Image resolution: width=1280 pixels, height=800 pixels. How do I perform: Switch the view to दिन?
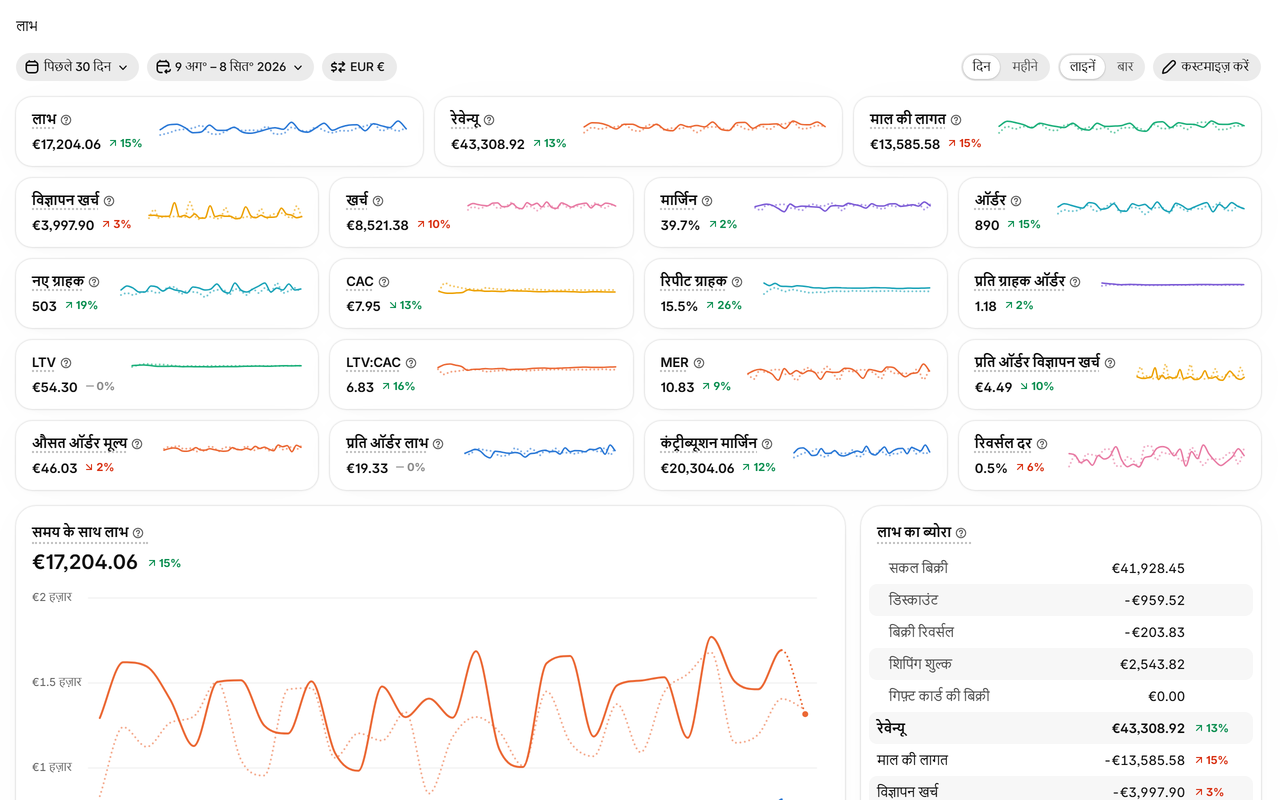point(982,67)
